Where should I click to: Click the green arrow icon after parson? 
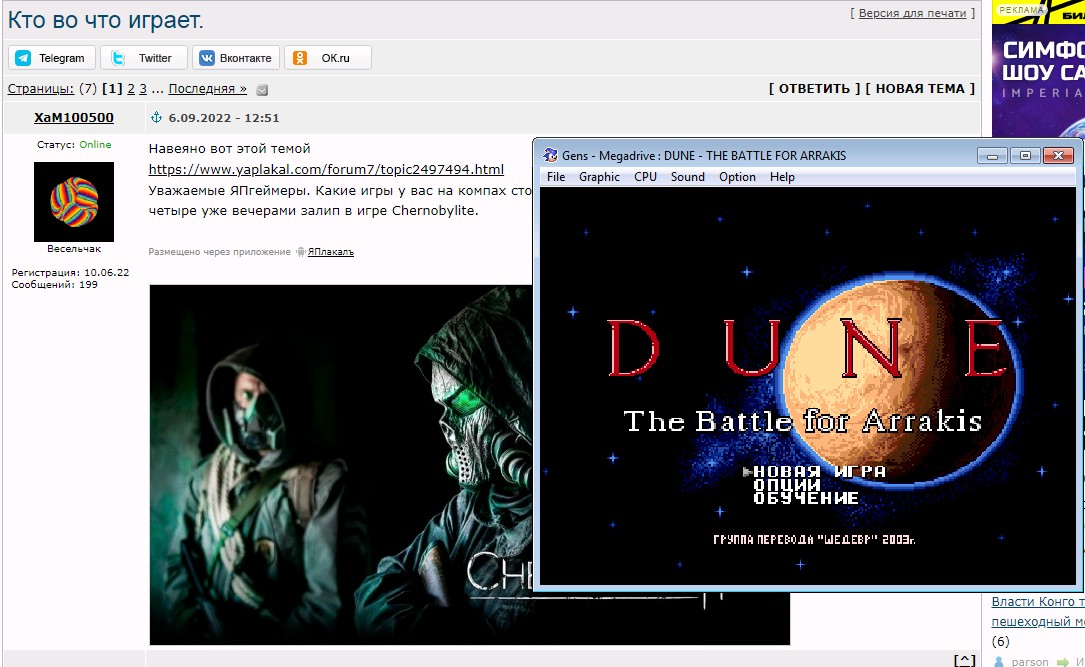(x=1062, y=662)
